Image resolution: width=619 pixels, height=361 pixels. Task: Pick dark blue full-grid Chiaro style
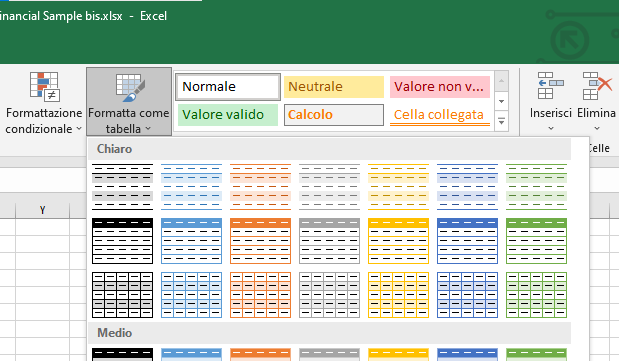click(467, 295)
